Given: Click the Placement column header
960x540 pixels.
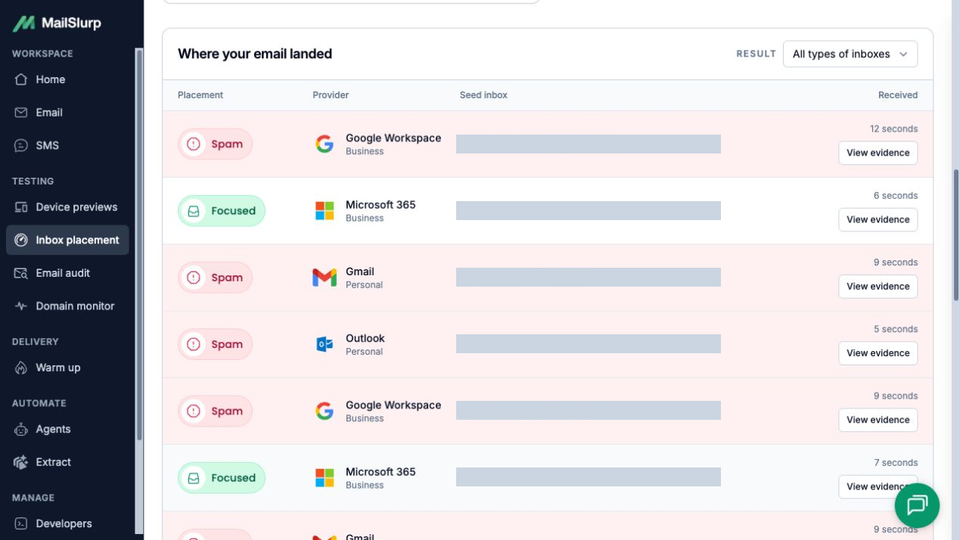Looking at the screenshot, I should [x=200, y=95].
